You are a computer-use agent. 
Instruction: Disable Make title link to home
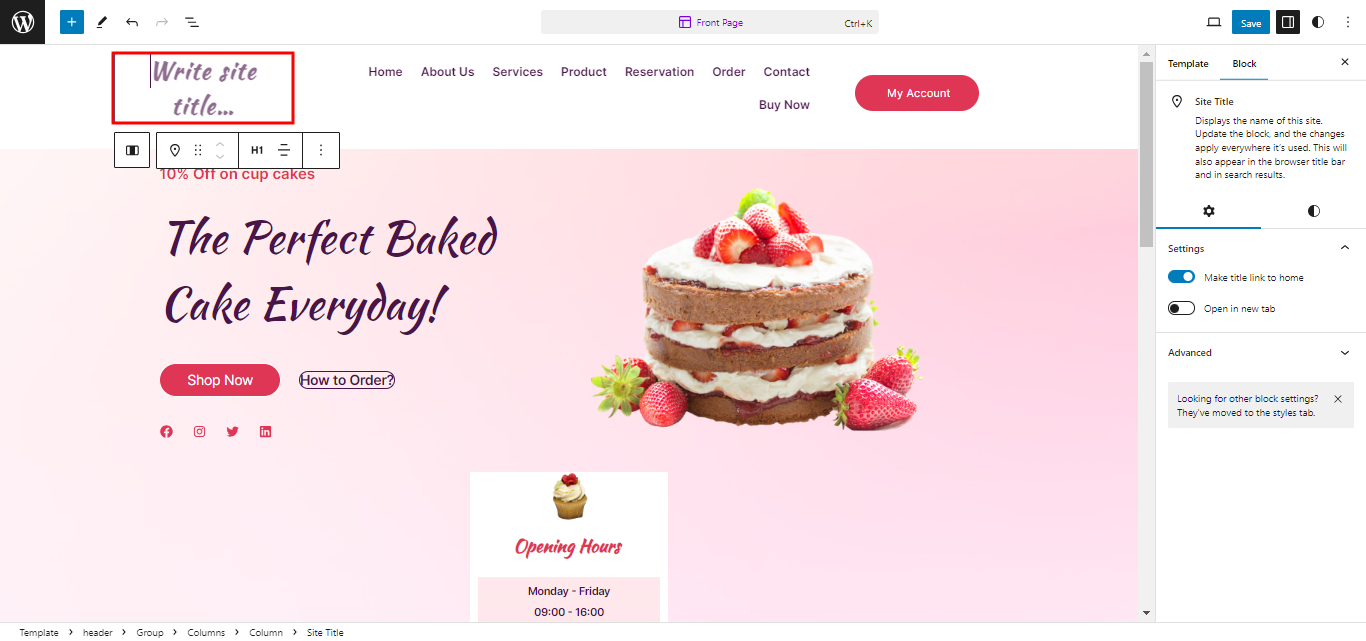click(1181, 277)
